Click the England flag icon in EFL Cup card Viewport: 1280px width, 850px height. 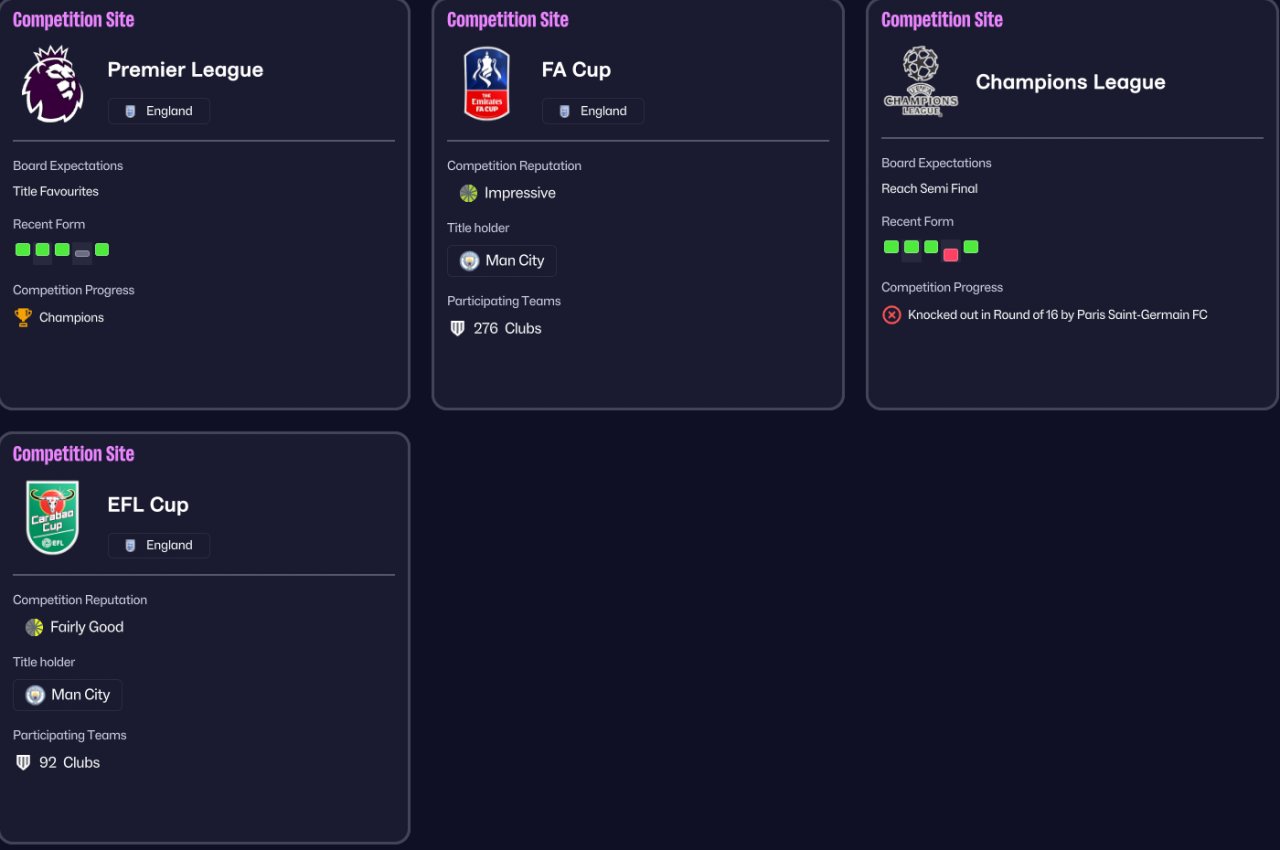(x=130, y=545)
